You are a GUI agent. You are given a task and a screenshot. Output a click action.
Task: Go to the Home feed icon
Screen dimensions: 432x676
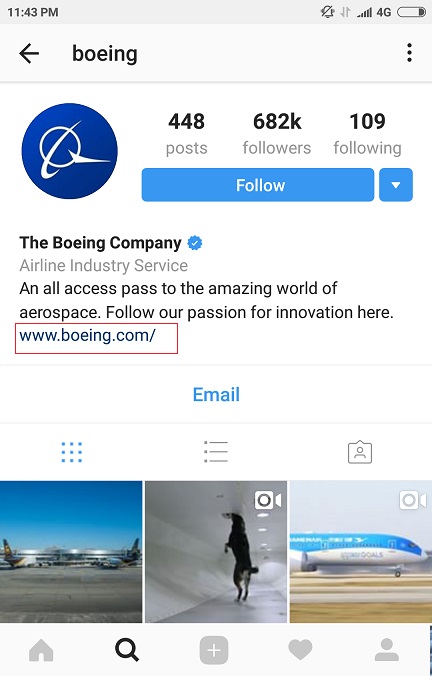(x=41, y=650)
